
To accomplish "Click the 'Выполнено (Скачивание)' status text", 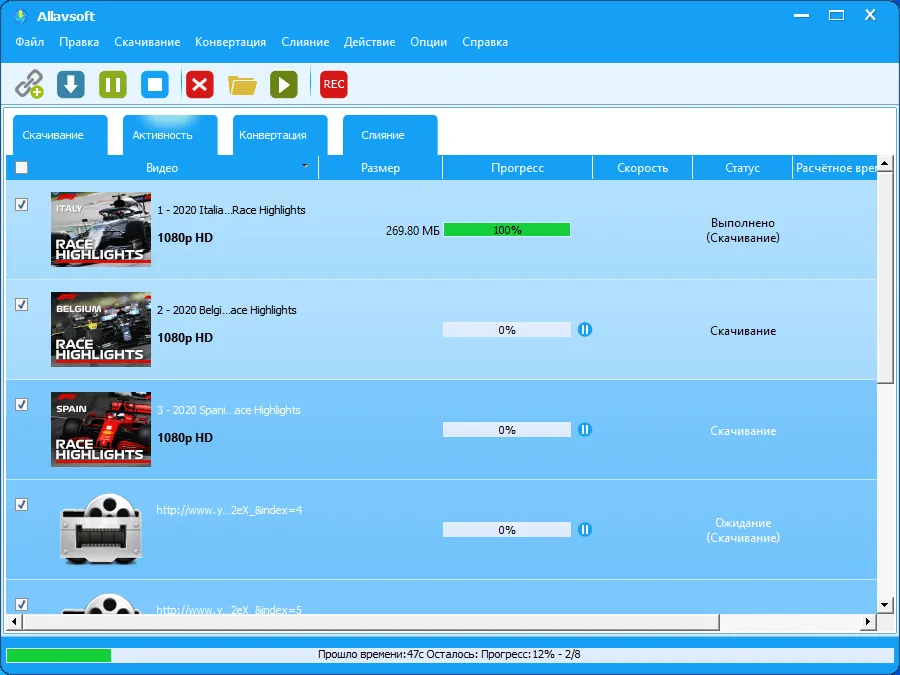I will pyautogui.click(x=743, y=230).
